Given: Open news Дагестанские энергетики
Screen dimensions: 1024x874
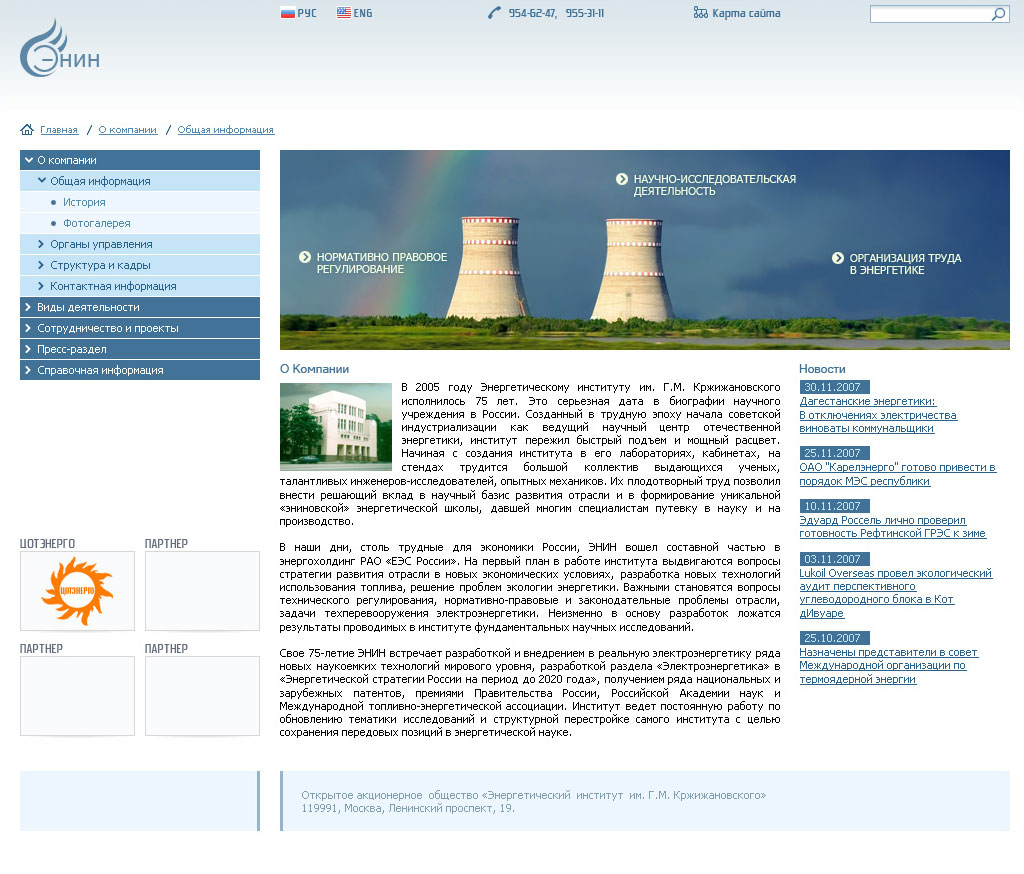Looking at the screenshot, I should [x=878, y=415].
